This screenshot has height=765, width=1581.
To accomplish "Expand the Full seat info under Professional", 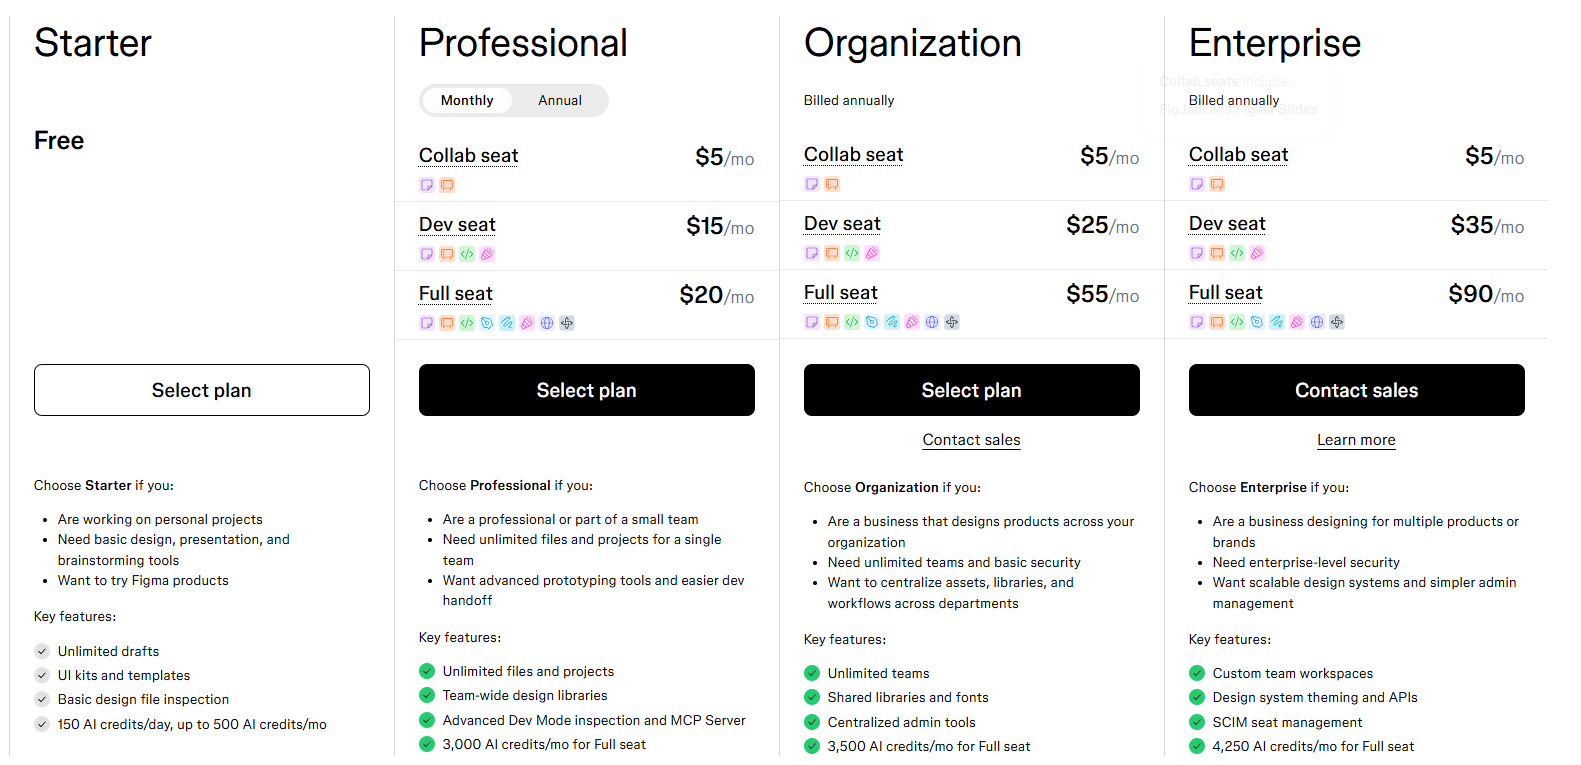I will [x=456, y=293].
